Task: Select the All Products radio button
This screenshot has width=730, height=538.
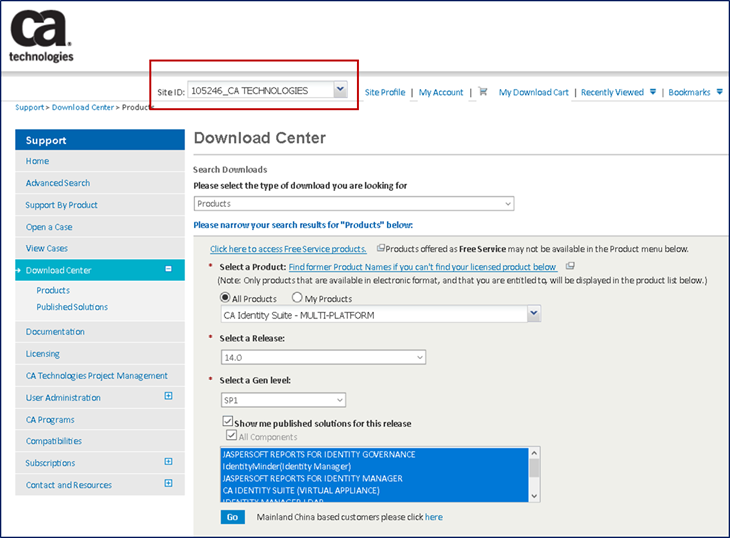Action: (225, 297)
